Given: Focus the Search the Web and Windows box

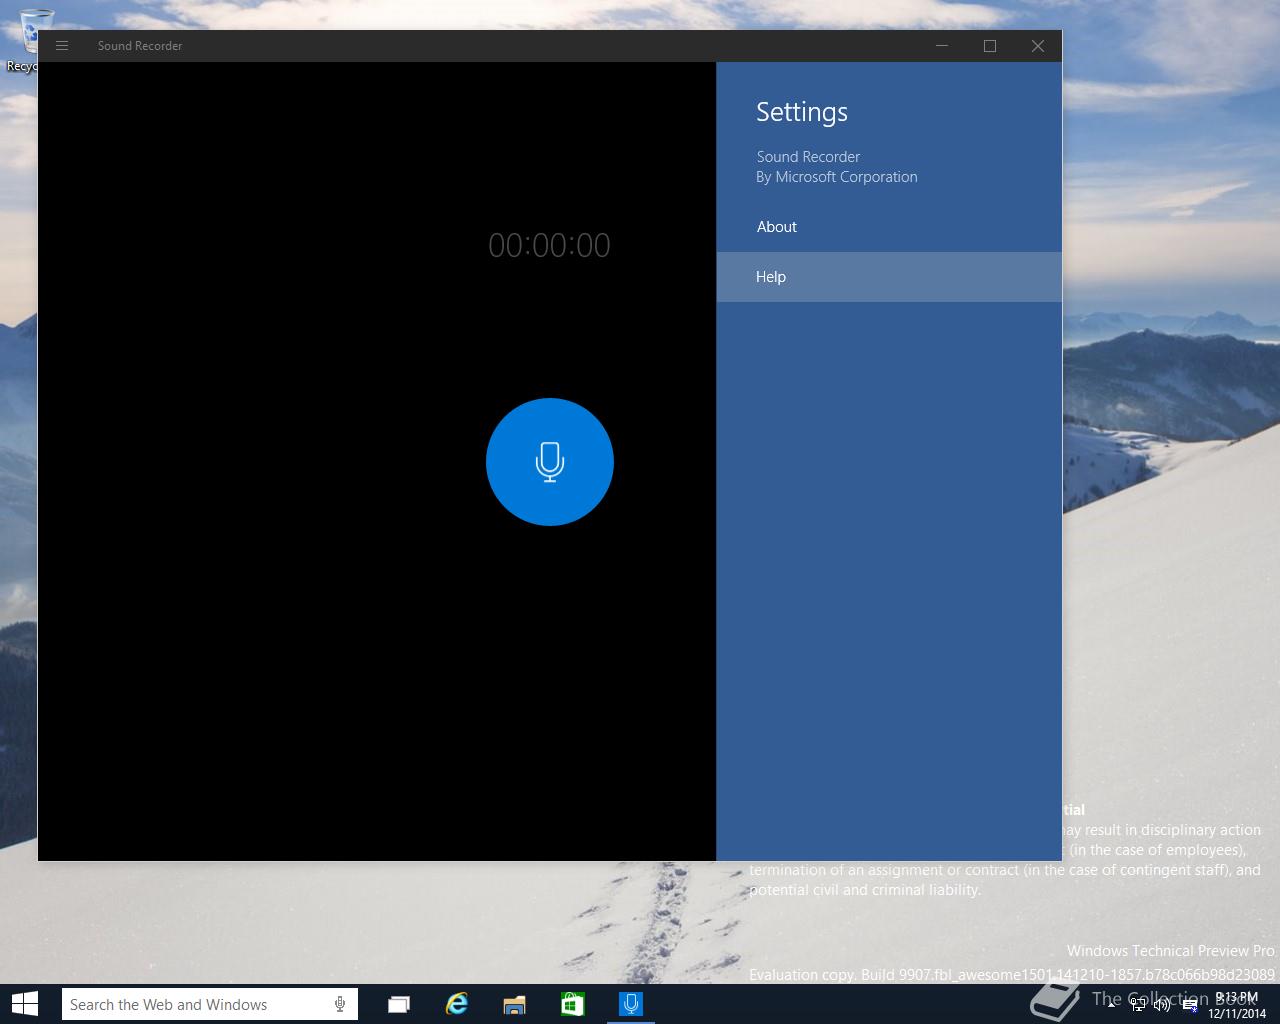Looking at the screenshot, I should [209, 1004].
